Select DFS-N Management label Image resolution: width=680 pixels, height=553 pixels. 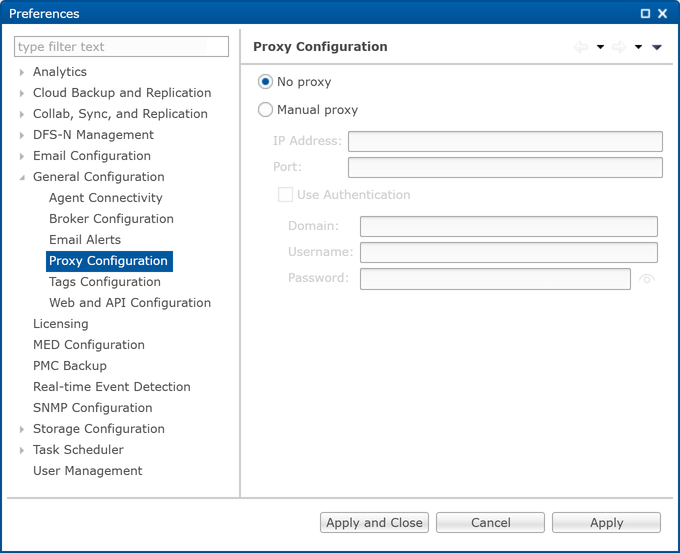(93, 135)
